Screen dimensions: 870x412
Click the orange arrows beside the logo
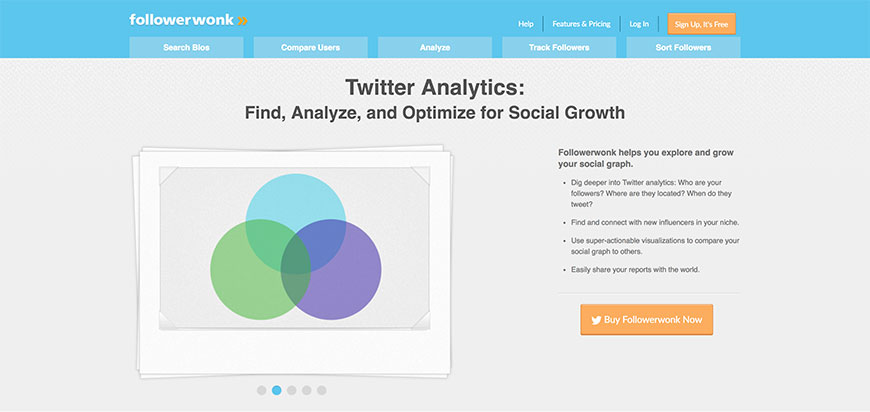click(x=242, y=20)
